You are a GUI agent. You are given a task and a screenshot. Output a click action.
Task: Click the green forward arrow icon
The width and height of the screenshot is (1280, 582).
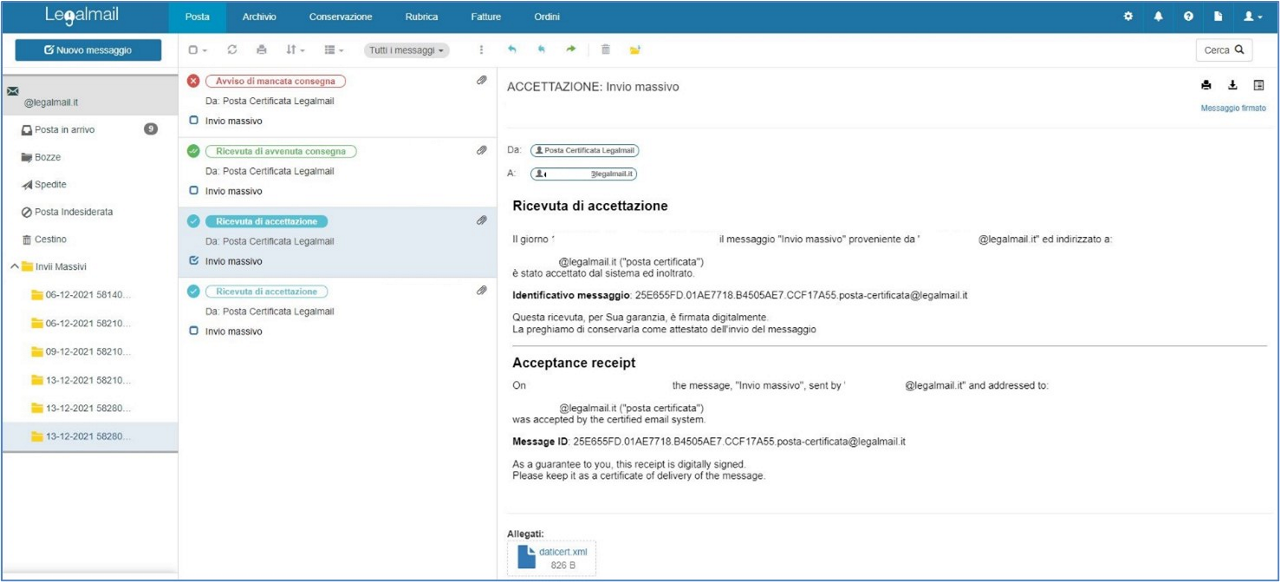pyautogui.click(x=571, y=50)
